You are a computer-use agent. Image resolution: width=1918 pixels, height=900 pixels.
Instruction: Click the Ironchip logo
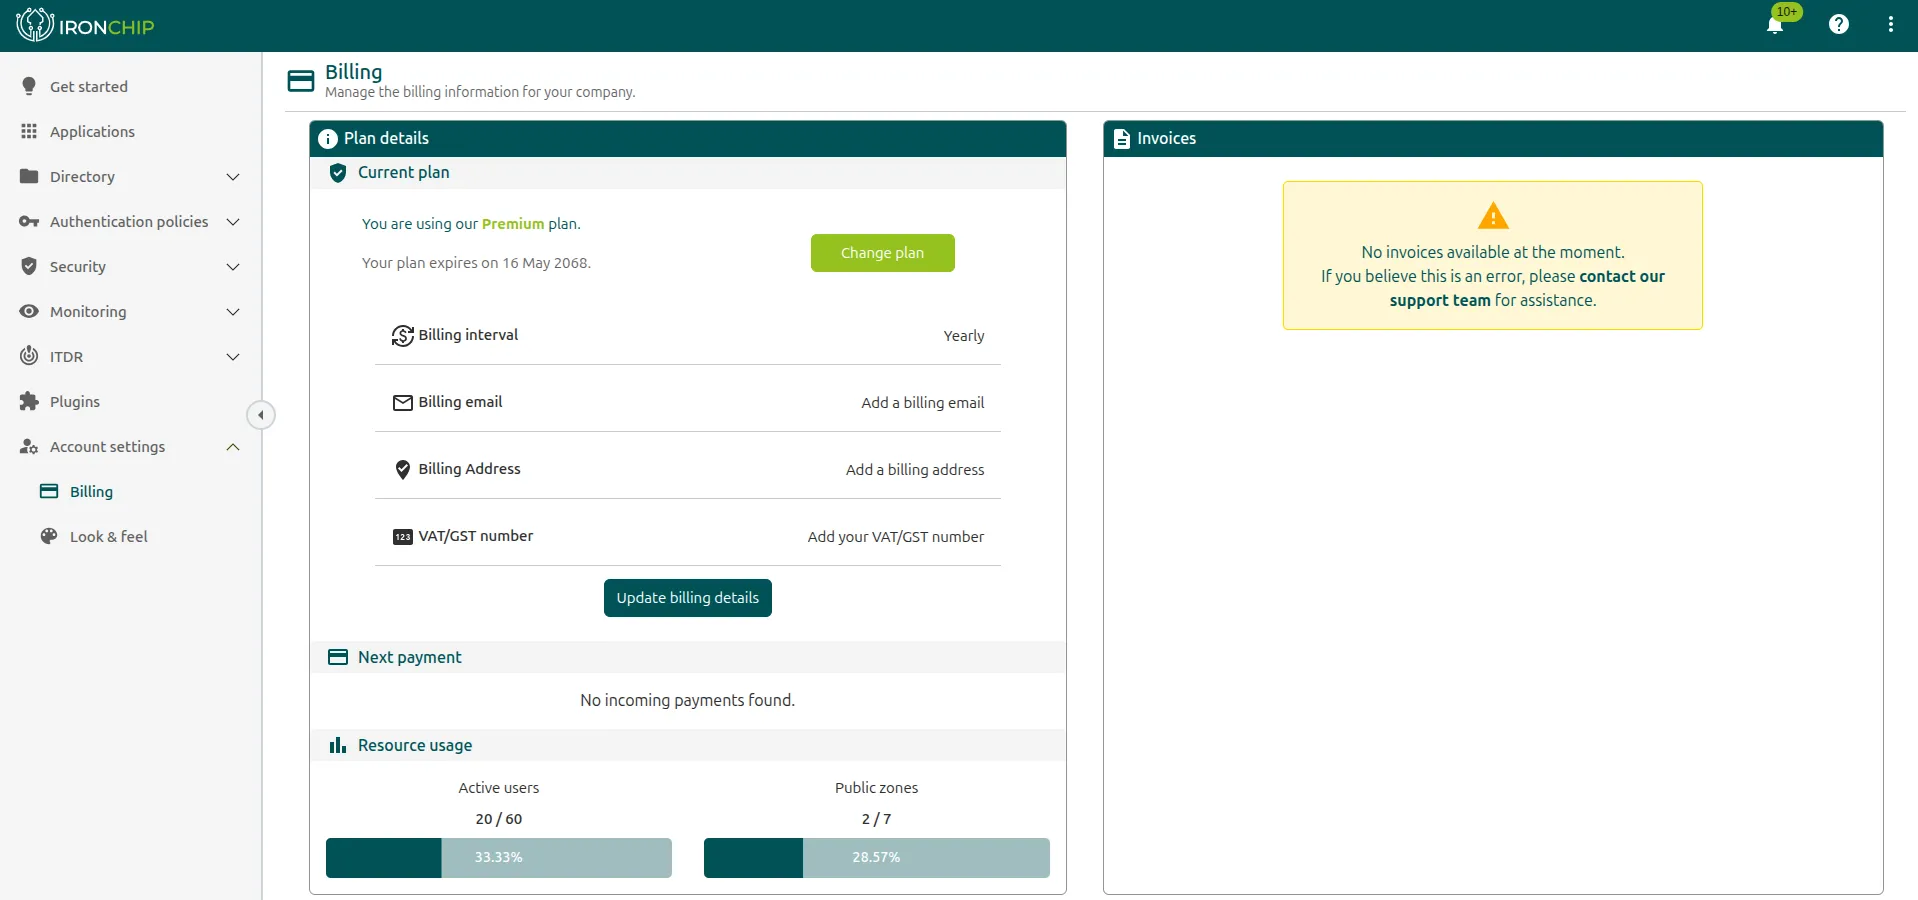click(86, 25)
